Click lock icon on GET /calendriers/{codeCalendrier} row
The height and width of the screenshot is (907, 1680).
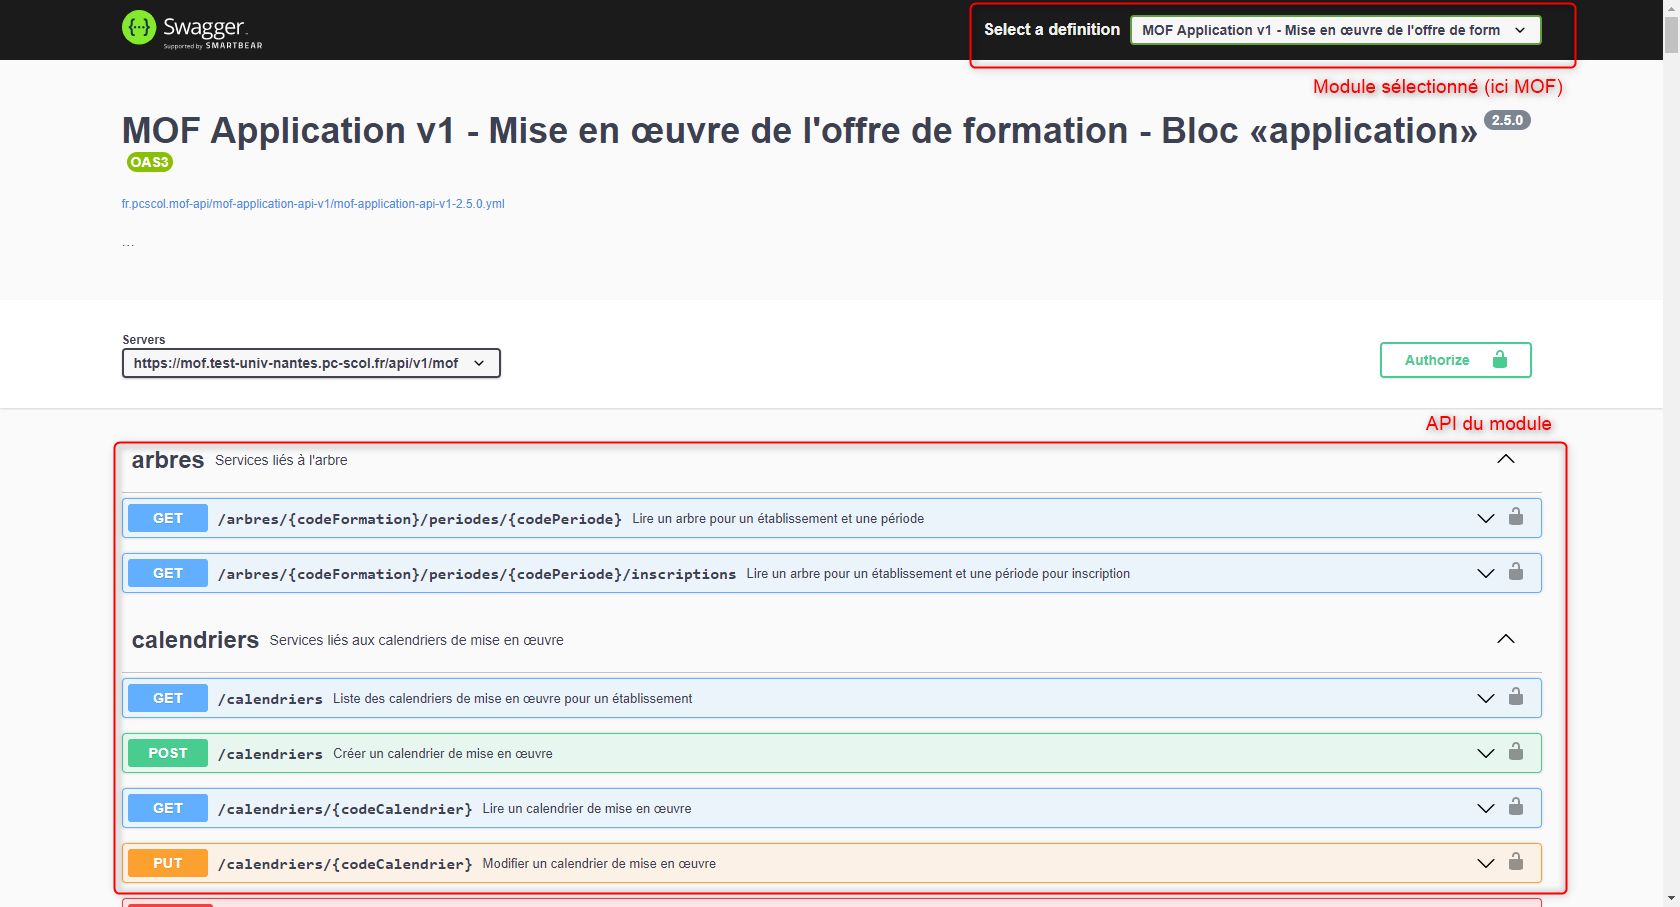click(x=1516, y=807)
